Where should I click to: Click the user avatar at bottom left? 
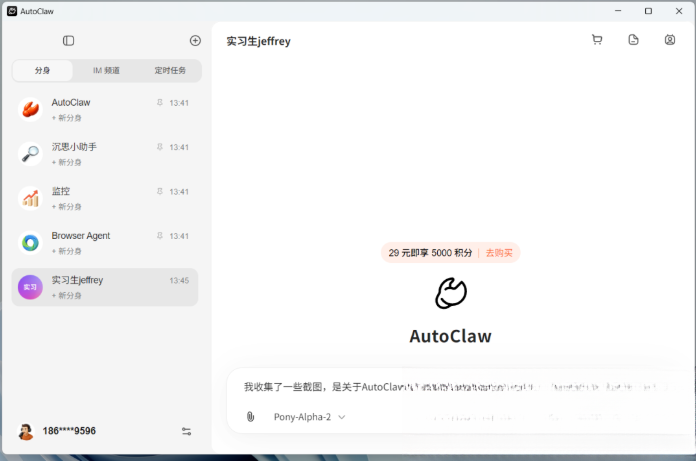pyautogui.click(x=26, y=431)
